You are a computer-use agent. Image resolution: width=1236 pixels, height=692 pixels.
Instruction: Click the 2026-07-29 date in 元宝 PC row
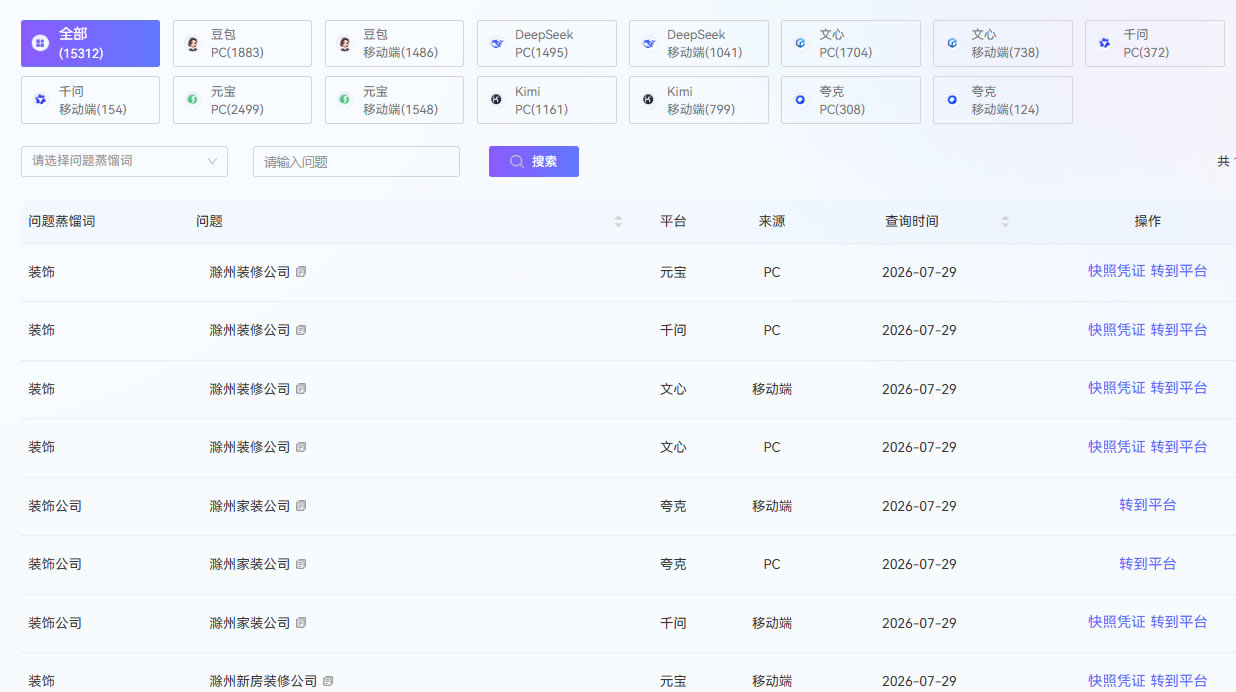[x=919, y=272]
